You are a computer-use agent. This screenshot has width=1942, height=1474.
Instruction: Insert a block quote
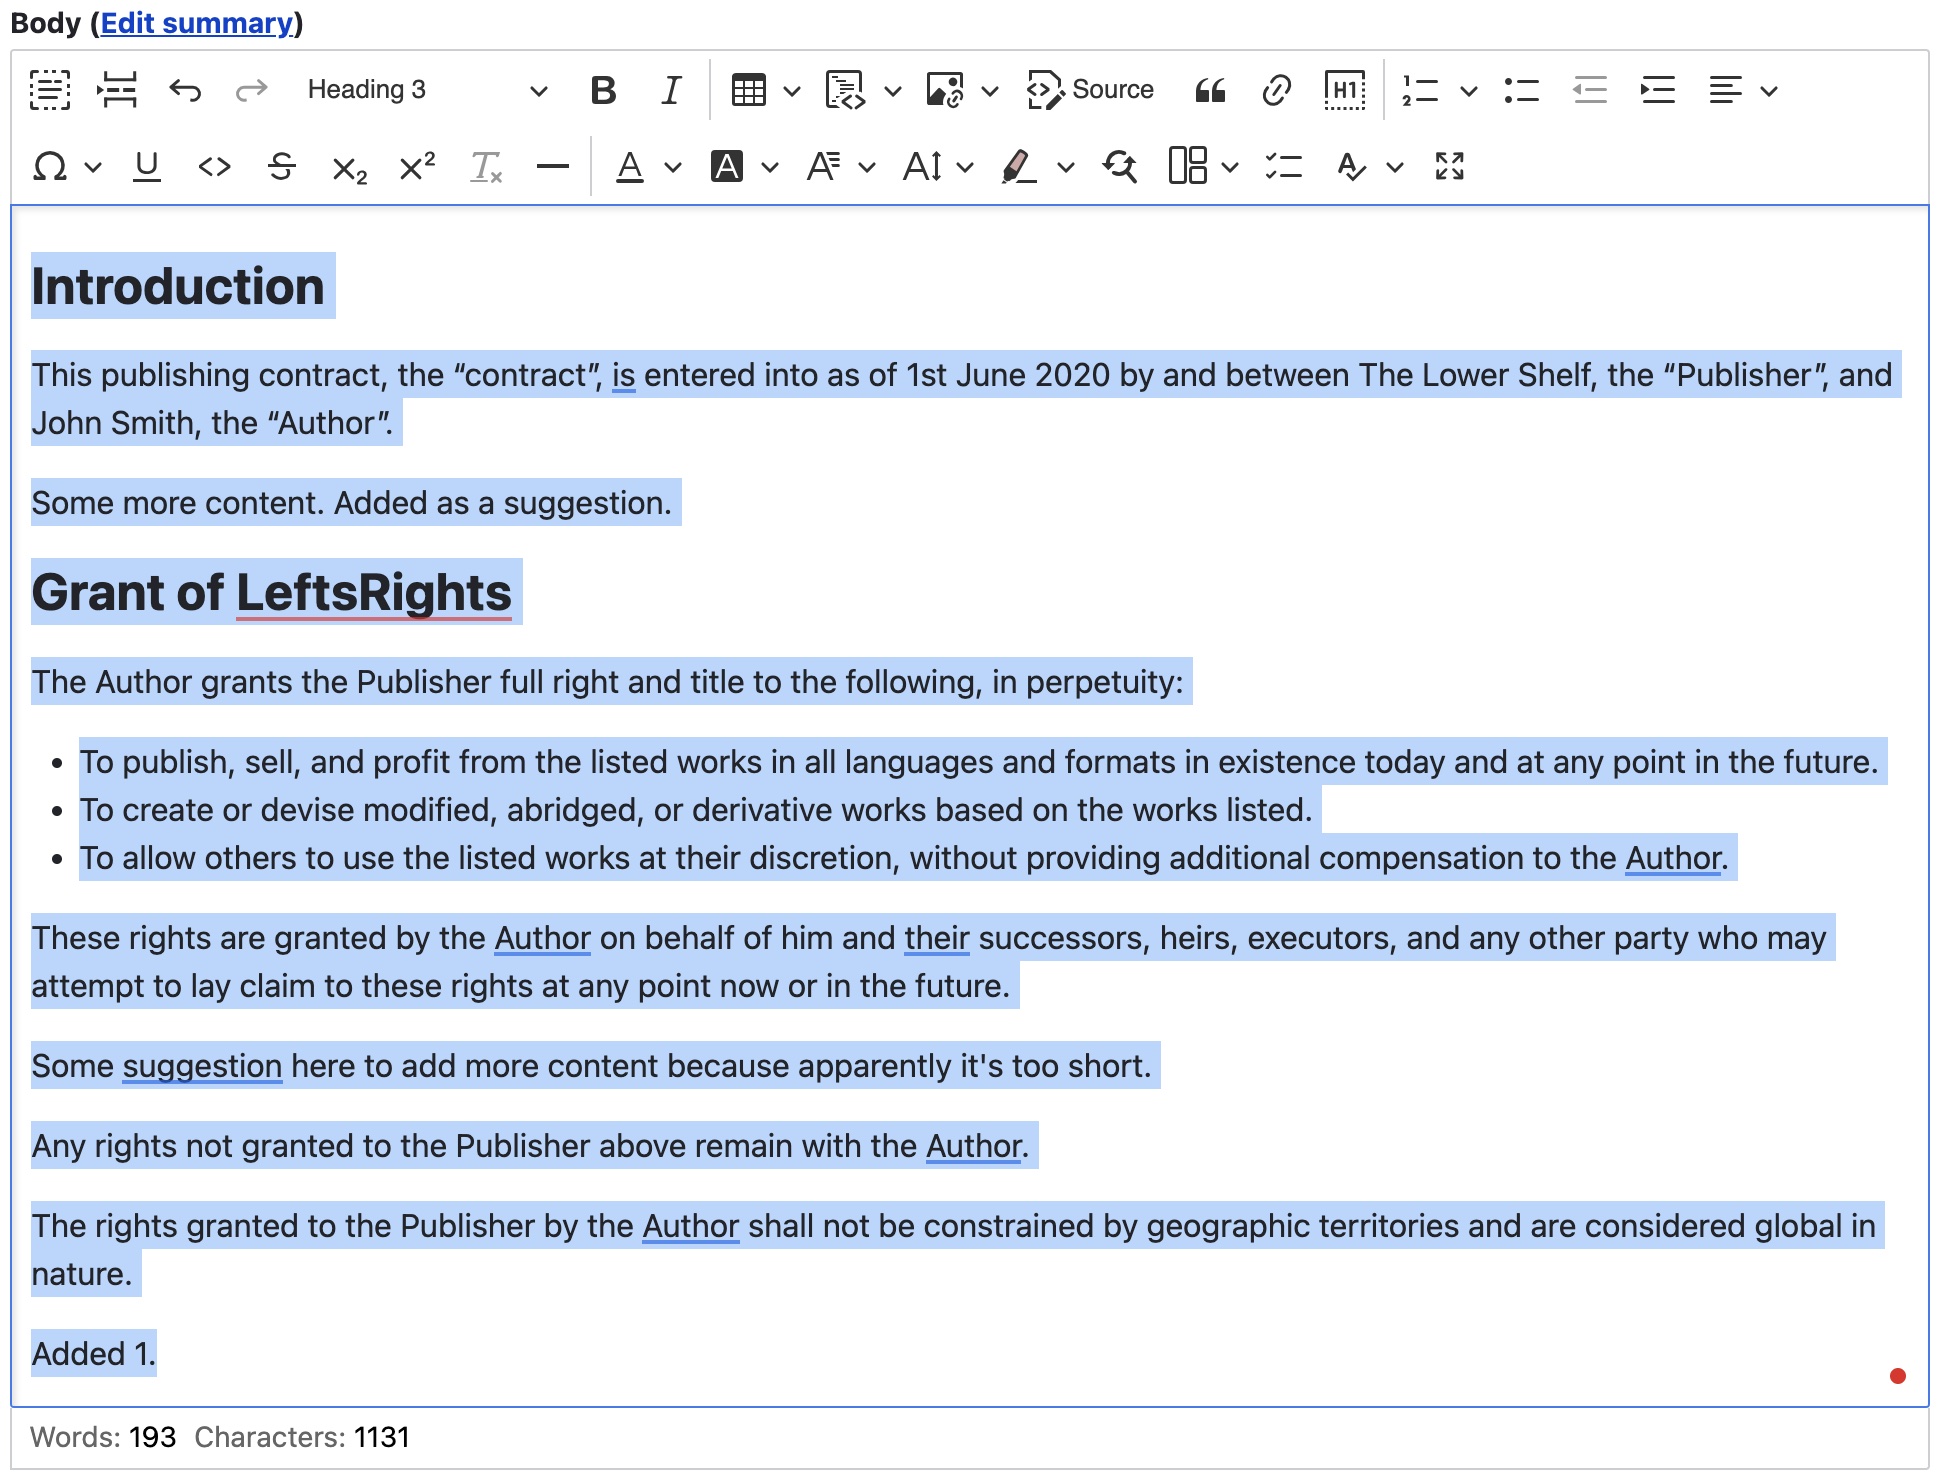coord(1210,90)
